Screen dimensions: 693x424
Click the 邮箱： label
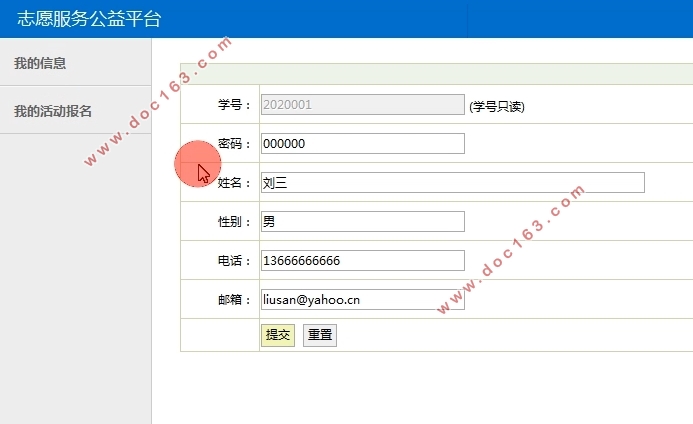pyautogui.click(x=235, y=300)
